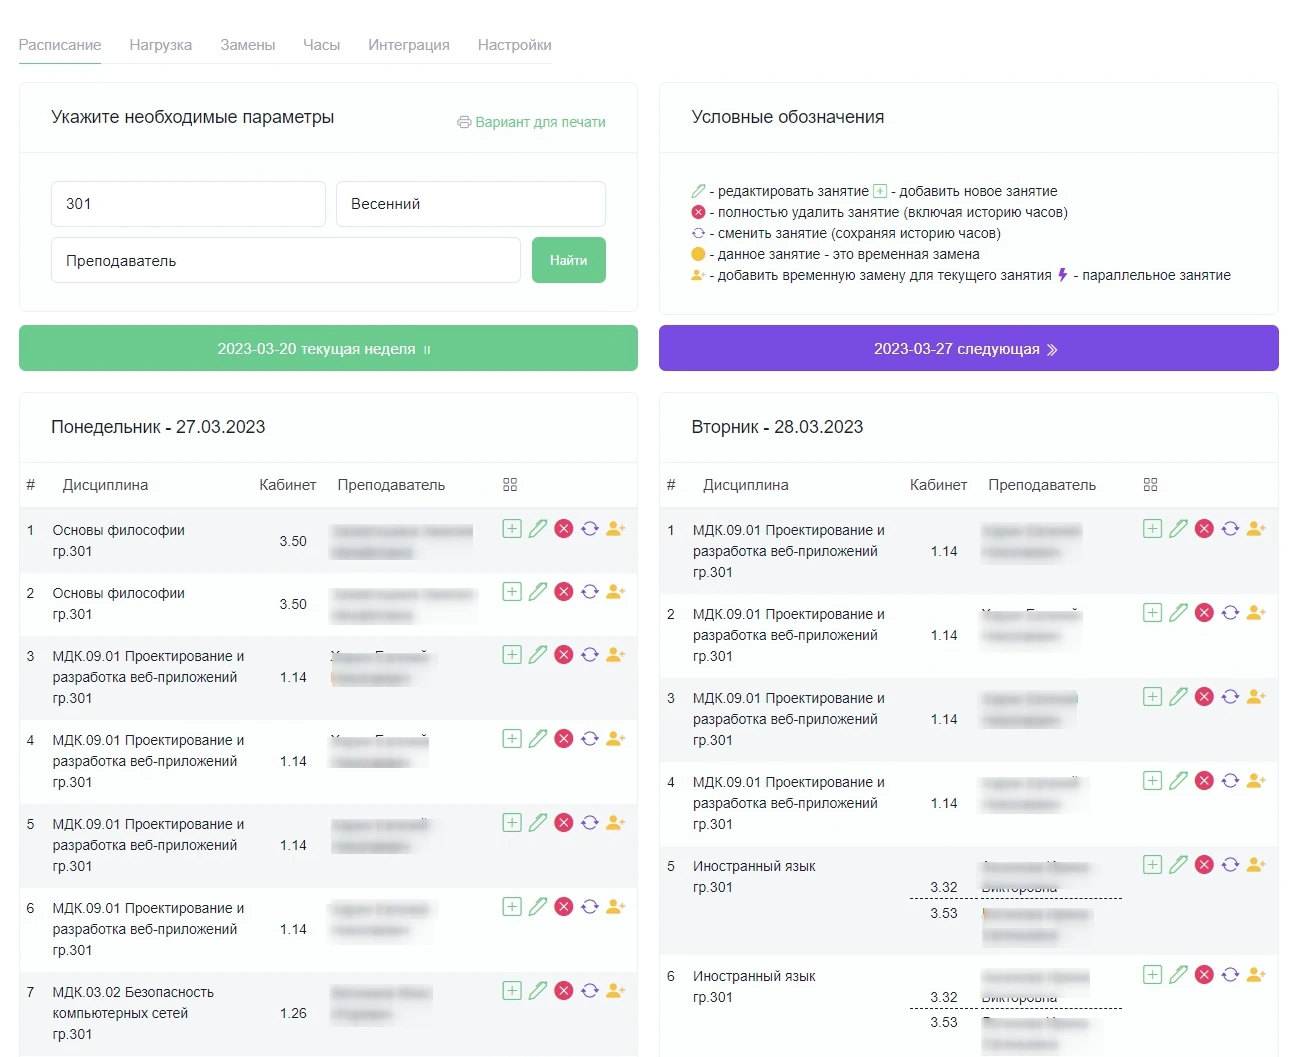Screen dimensions: 1294x1057
Task: Open the Нагрузка tab
Action: coord(160,45)
